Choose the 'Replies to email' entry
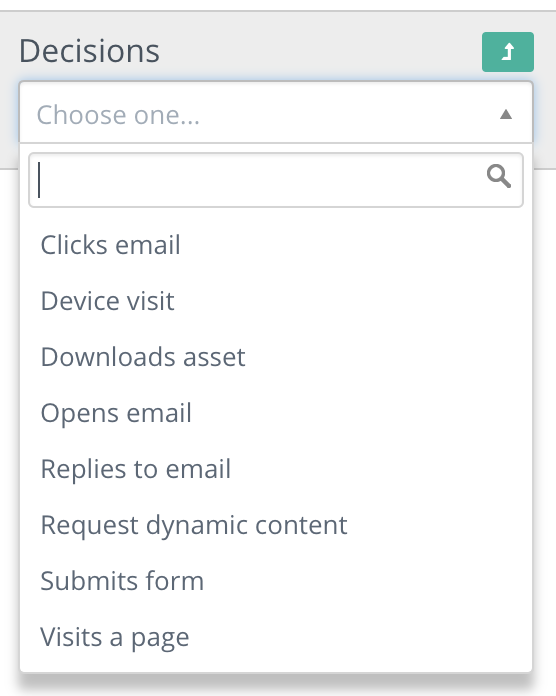 [276, 469]
